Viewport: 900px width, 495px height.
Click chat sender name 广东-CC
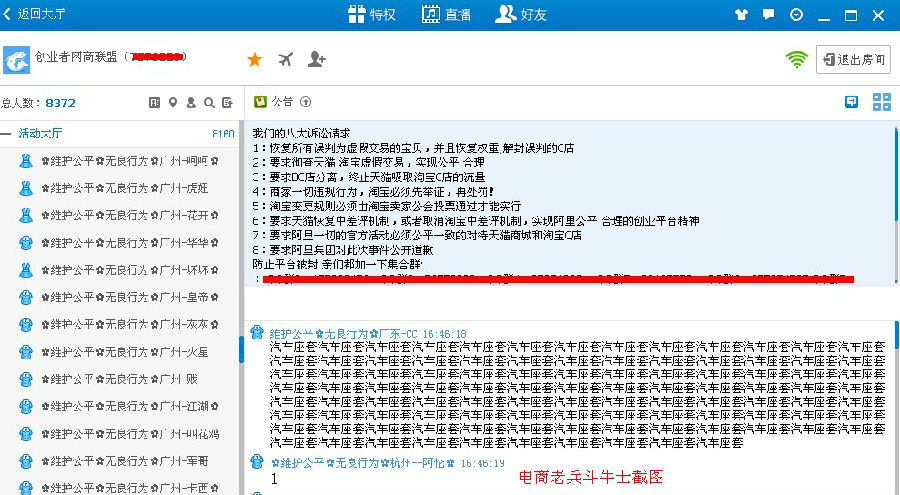pos(343,334)
